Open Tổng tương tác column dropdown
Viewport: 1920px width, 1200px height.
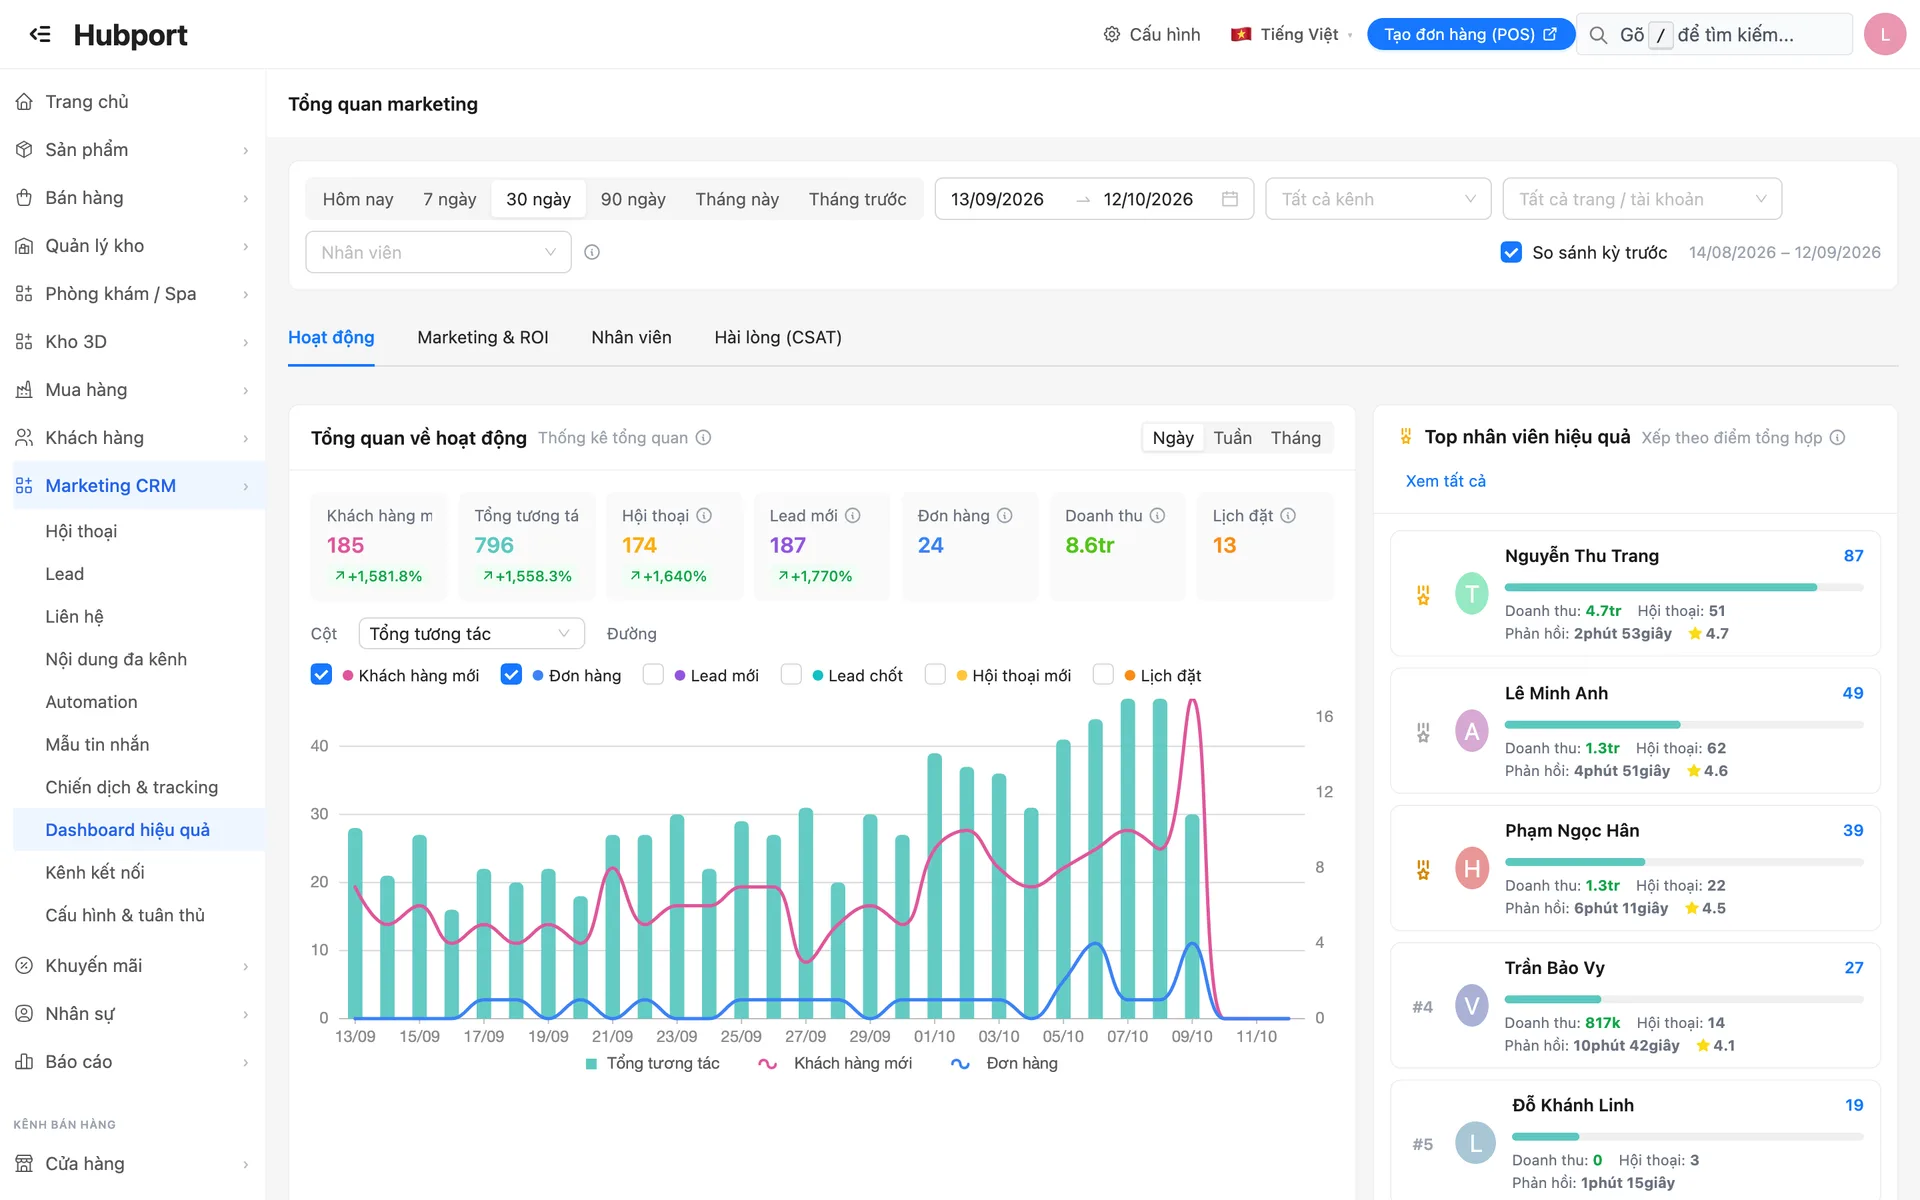click(x=471, y=633)
